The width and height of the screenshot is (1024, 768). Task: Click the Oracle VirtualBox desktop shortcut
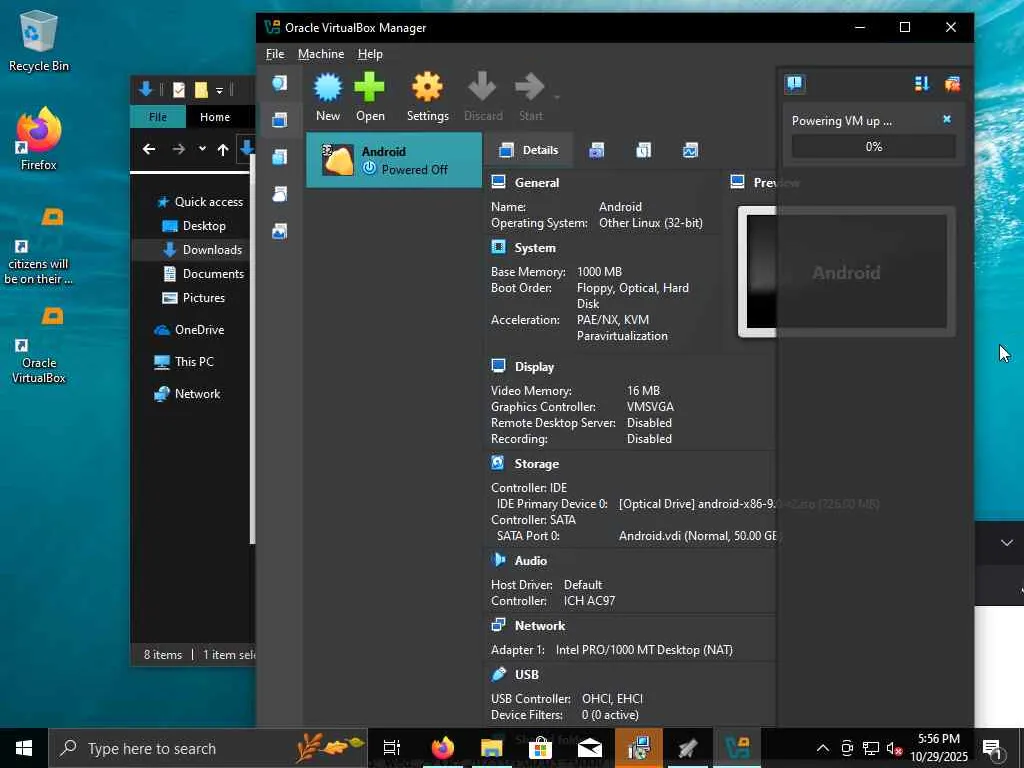(39, 346)
